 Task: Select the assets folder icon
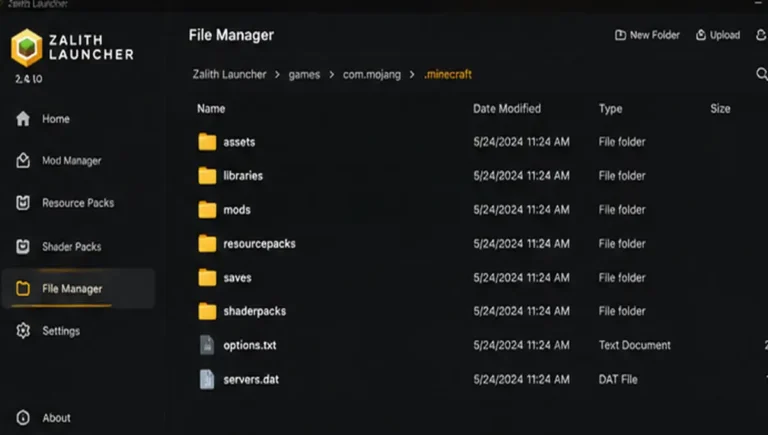tap(207, 142)
